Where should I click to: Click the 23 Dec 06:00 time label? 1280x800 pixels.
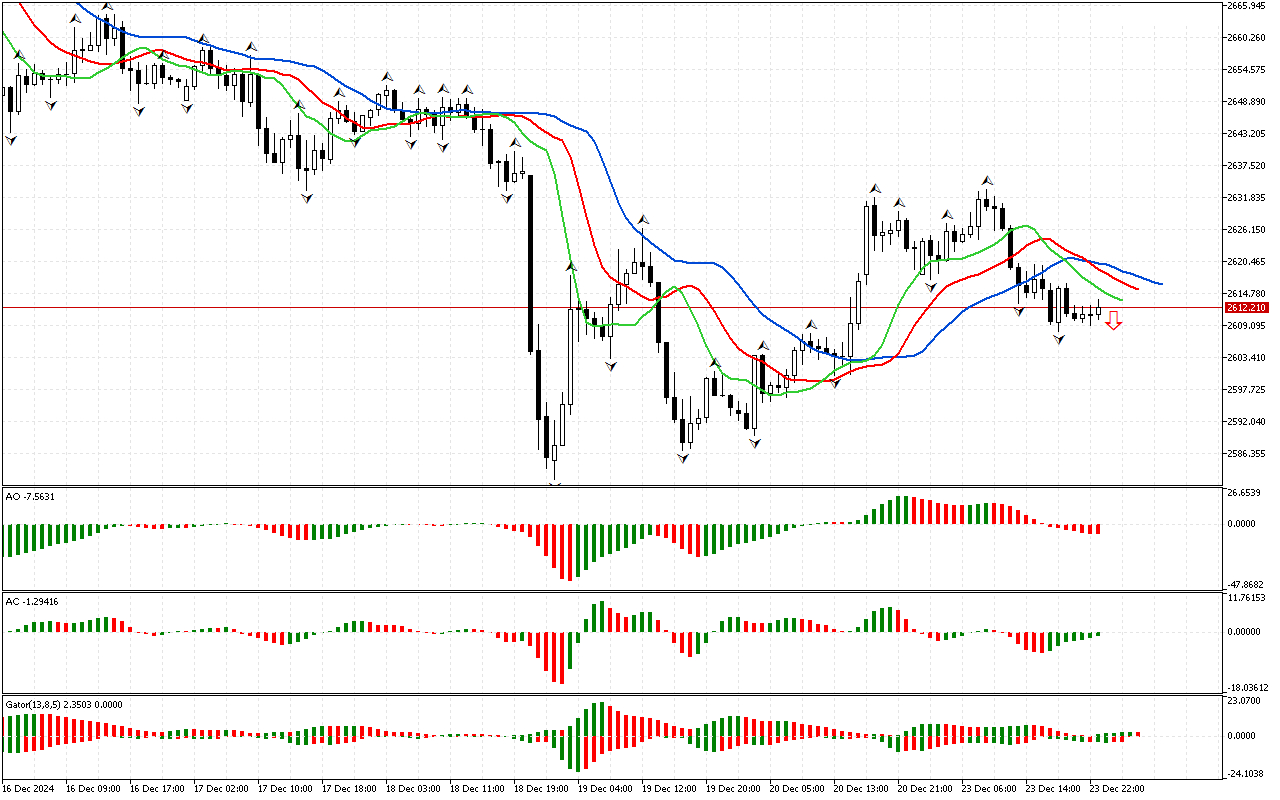(989, 789)
